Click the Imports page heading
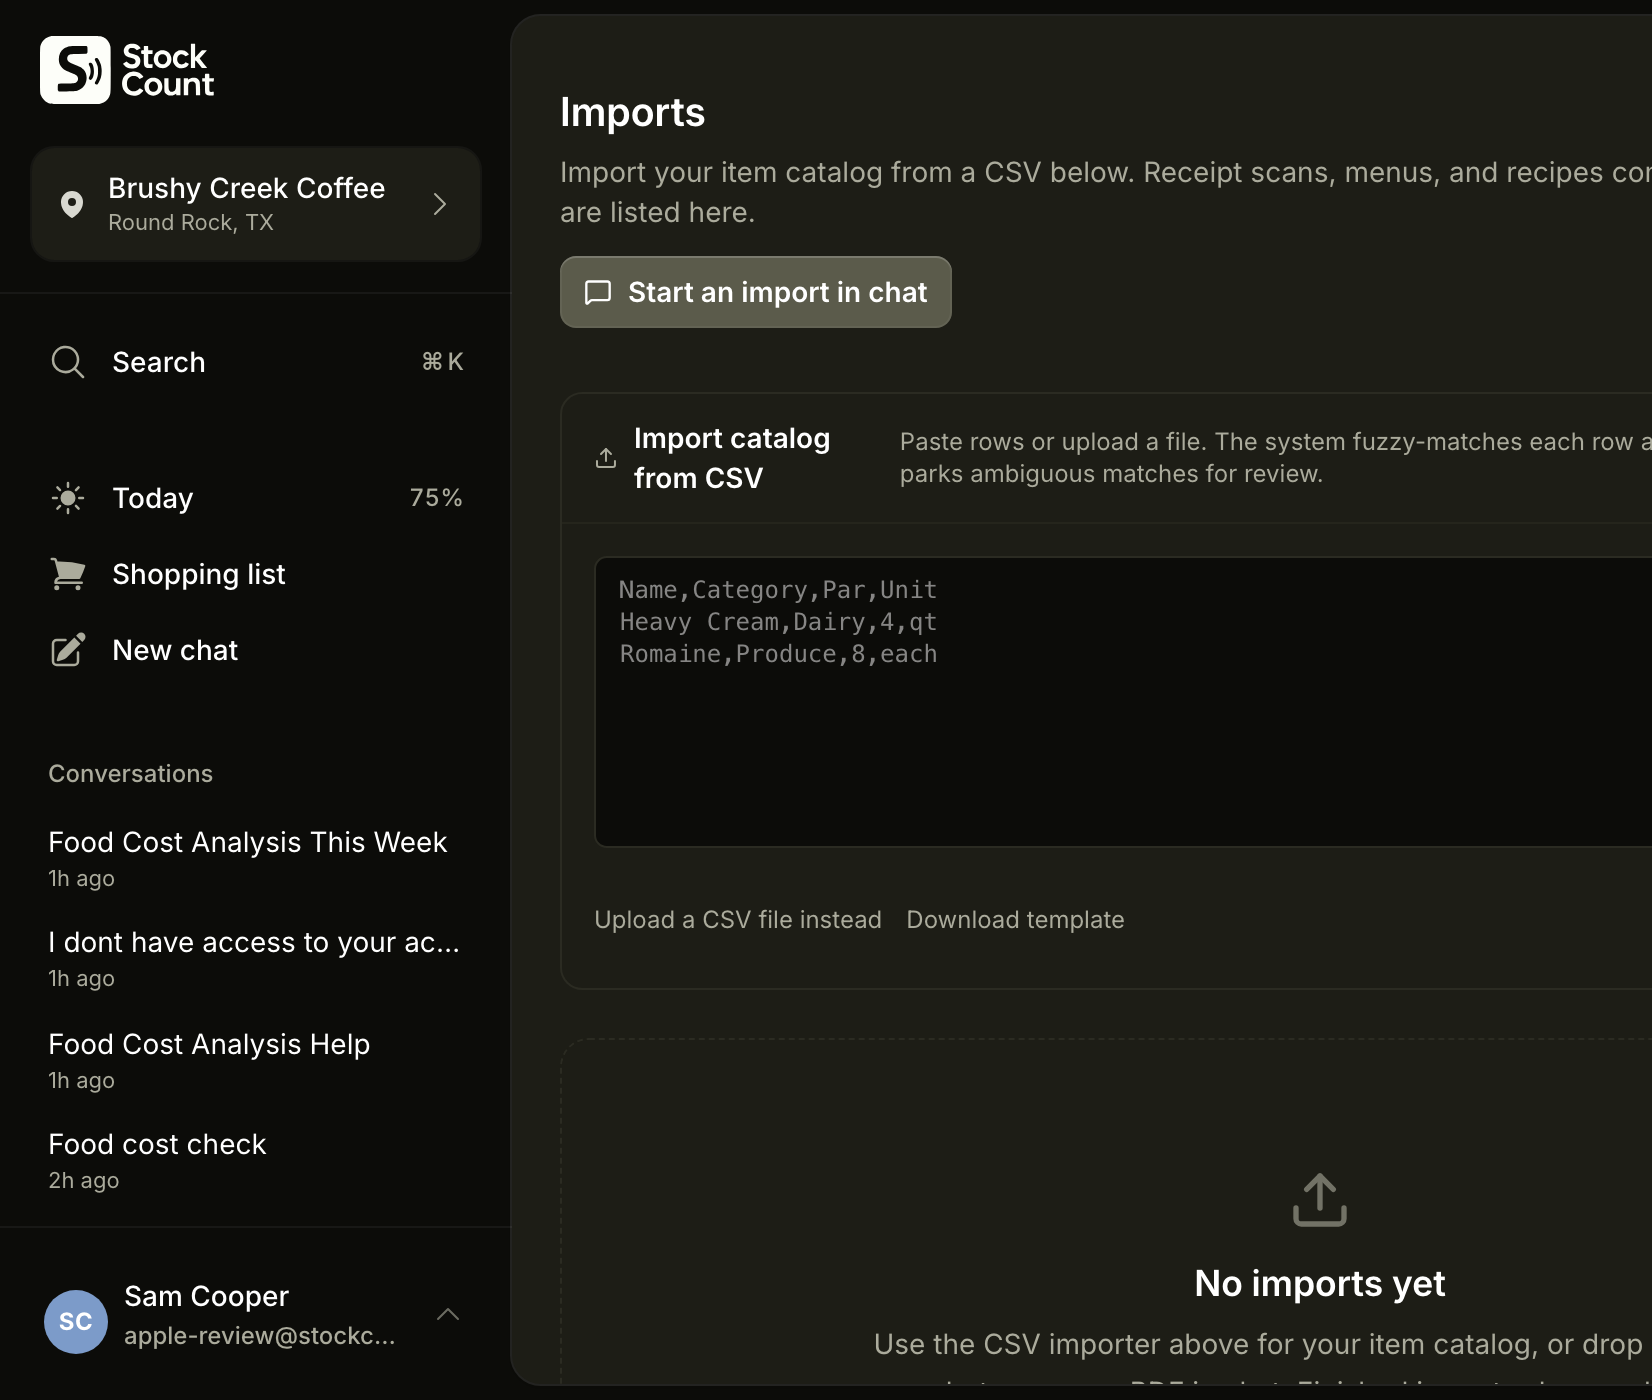The image size is (1652, 1400). pos(632,112)
